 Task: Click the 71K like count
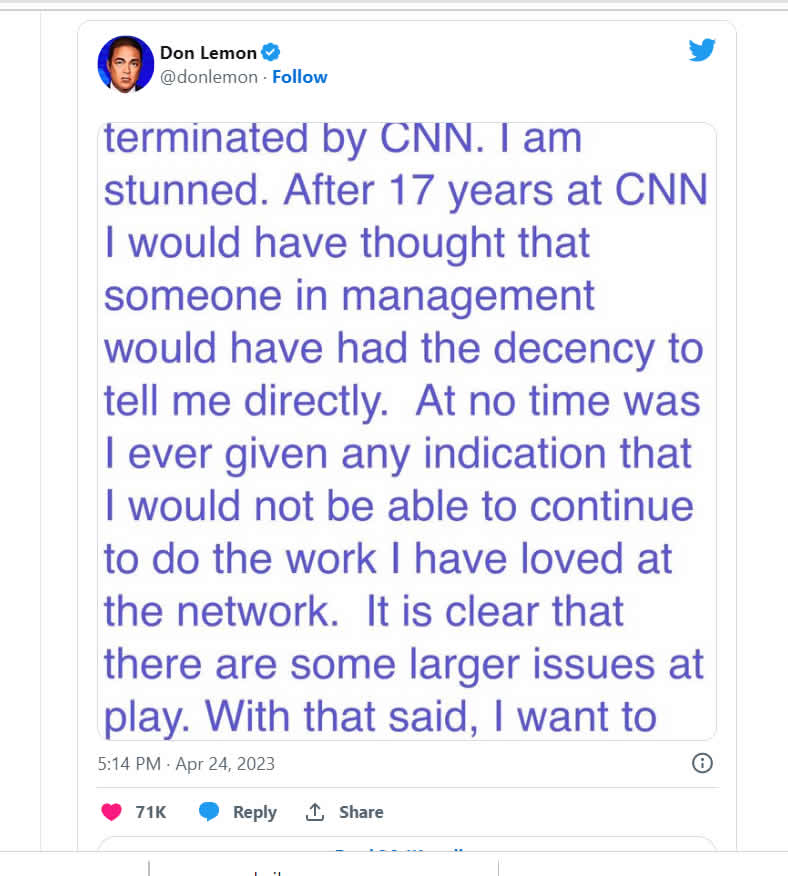(x=151, y=812)
